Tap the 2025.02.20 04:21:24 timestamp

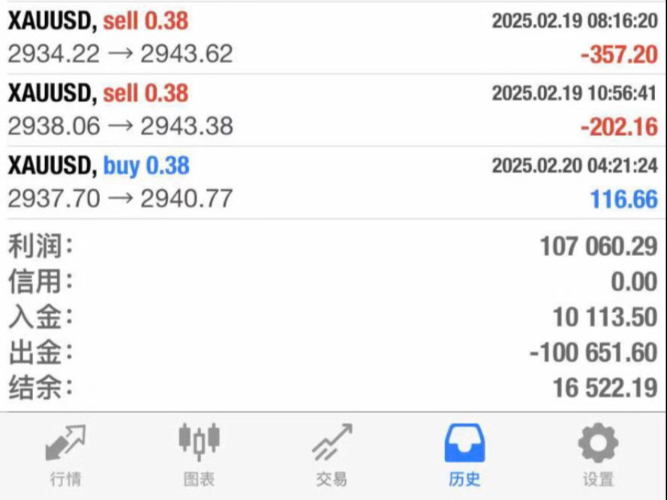[574, 166]
